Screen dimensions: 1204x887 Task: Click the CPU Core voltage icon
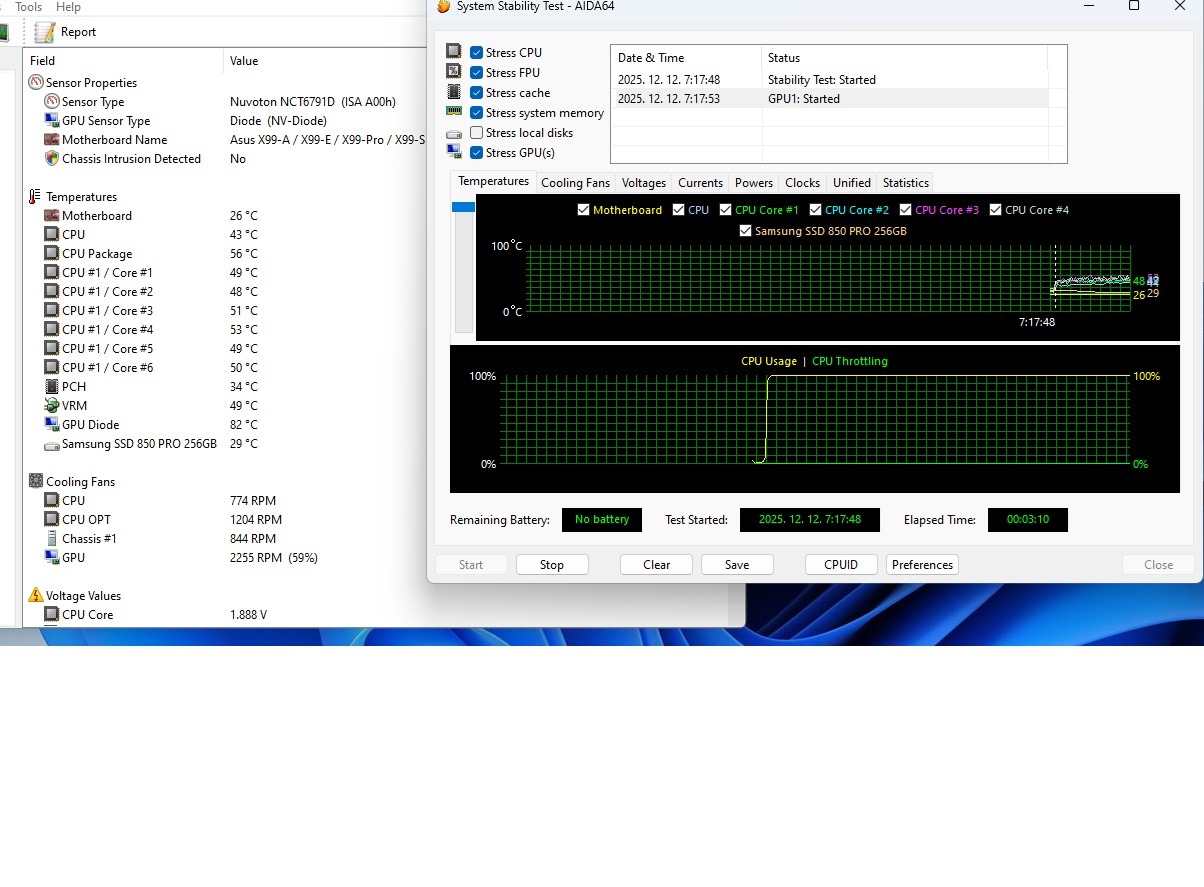click(52, 615)
